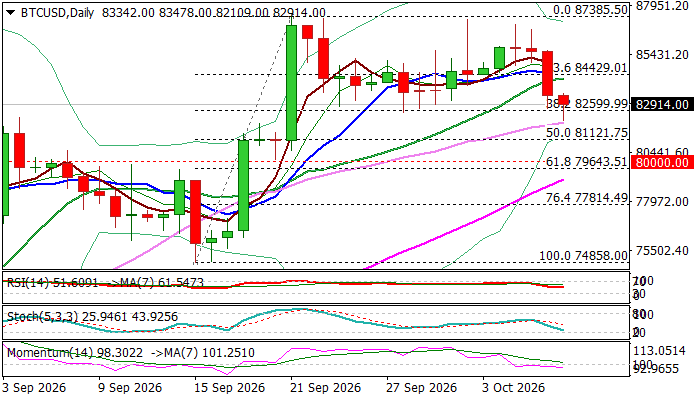Click the 87951.20 price scale value
This screenshot has width=700, height=400.
point(662,6)
